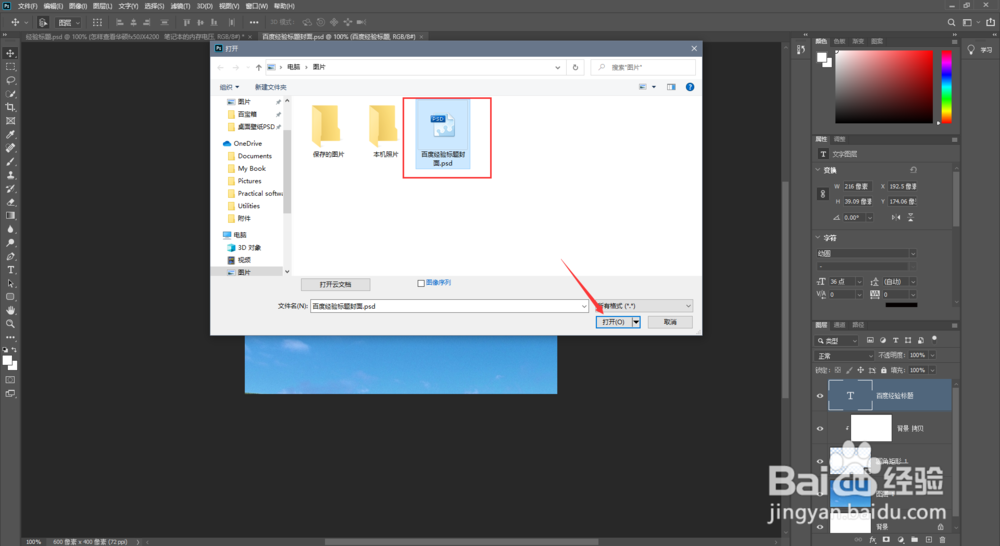Open the 图层(L) menu
Viewport: 1000px width, 546px height.
pos(102,6)
